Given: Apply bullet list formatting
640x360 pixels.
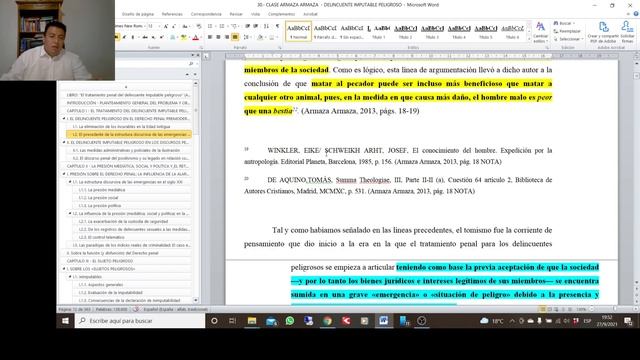Looking at the screenshot, I should pyautogui.click(x=211, y=26).
